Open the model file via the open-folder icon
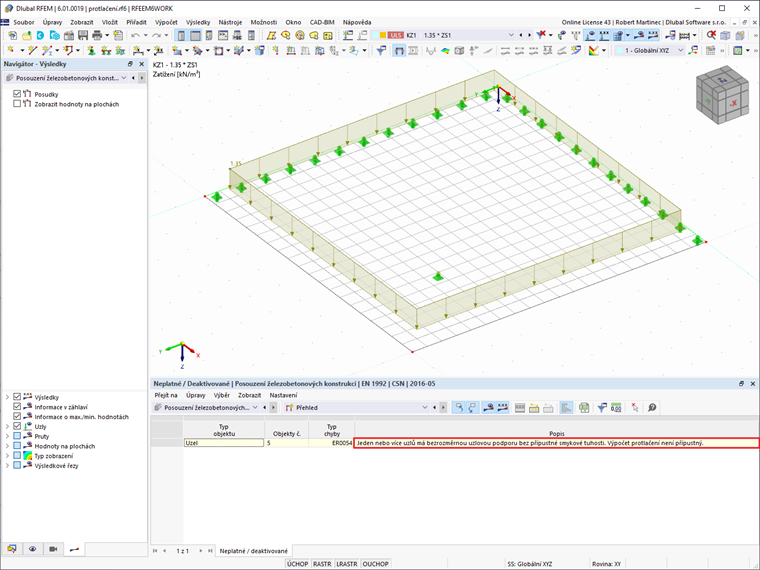 [x=27, y=35]
